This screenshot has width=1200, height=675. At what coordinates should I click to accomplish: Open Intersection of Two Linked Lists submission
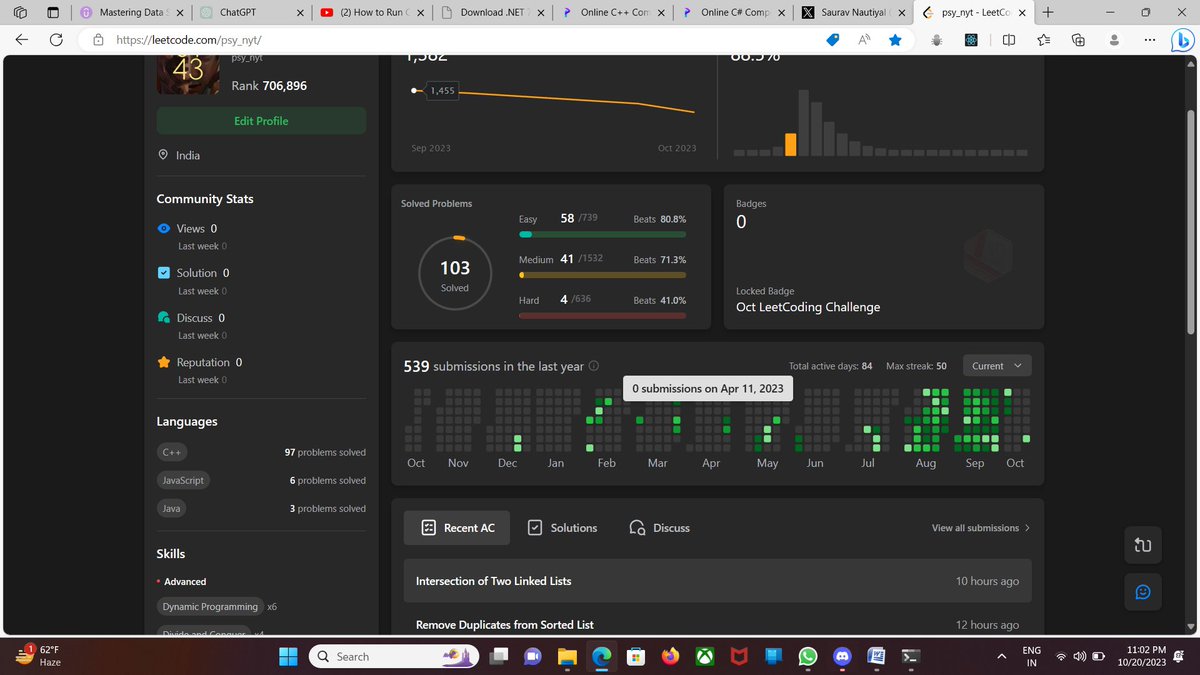tap(717, 581)
